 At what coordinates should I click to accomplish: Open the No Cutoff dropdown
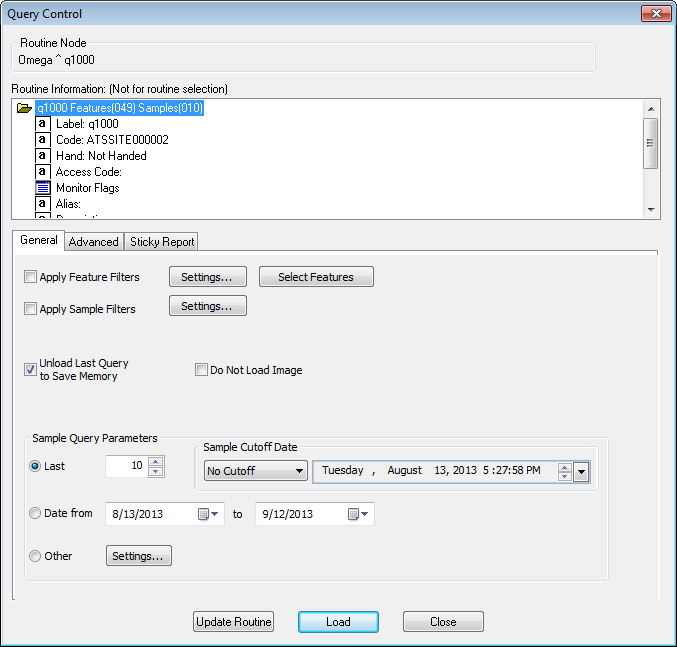point(255,471)
